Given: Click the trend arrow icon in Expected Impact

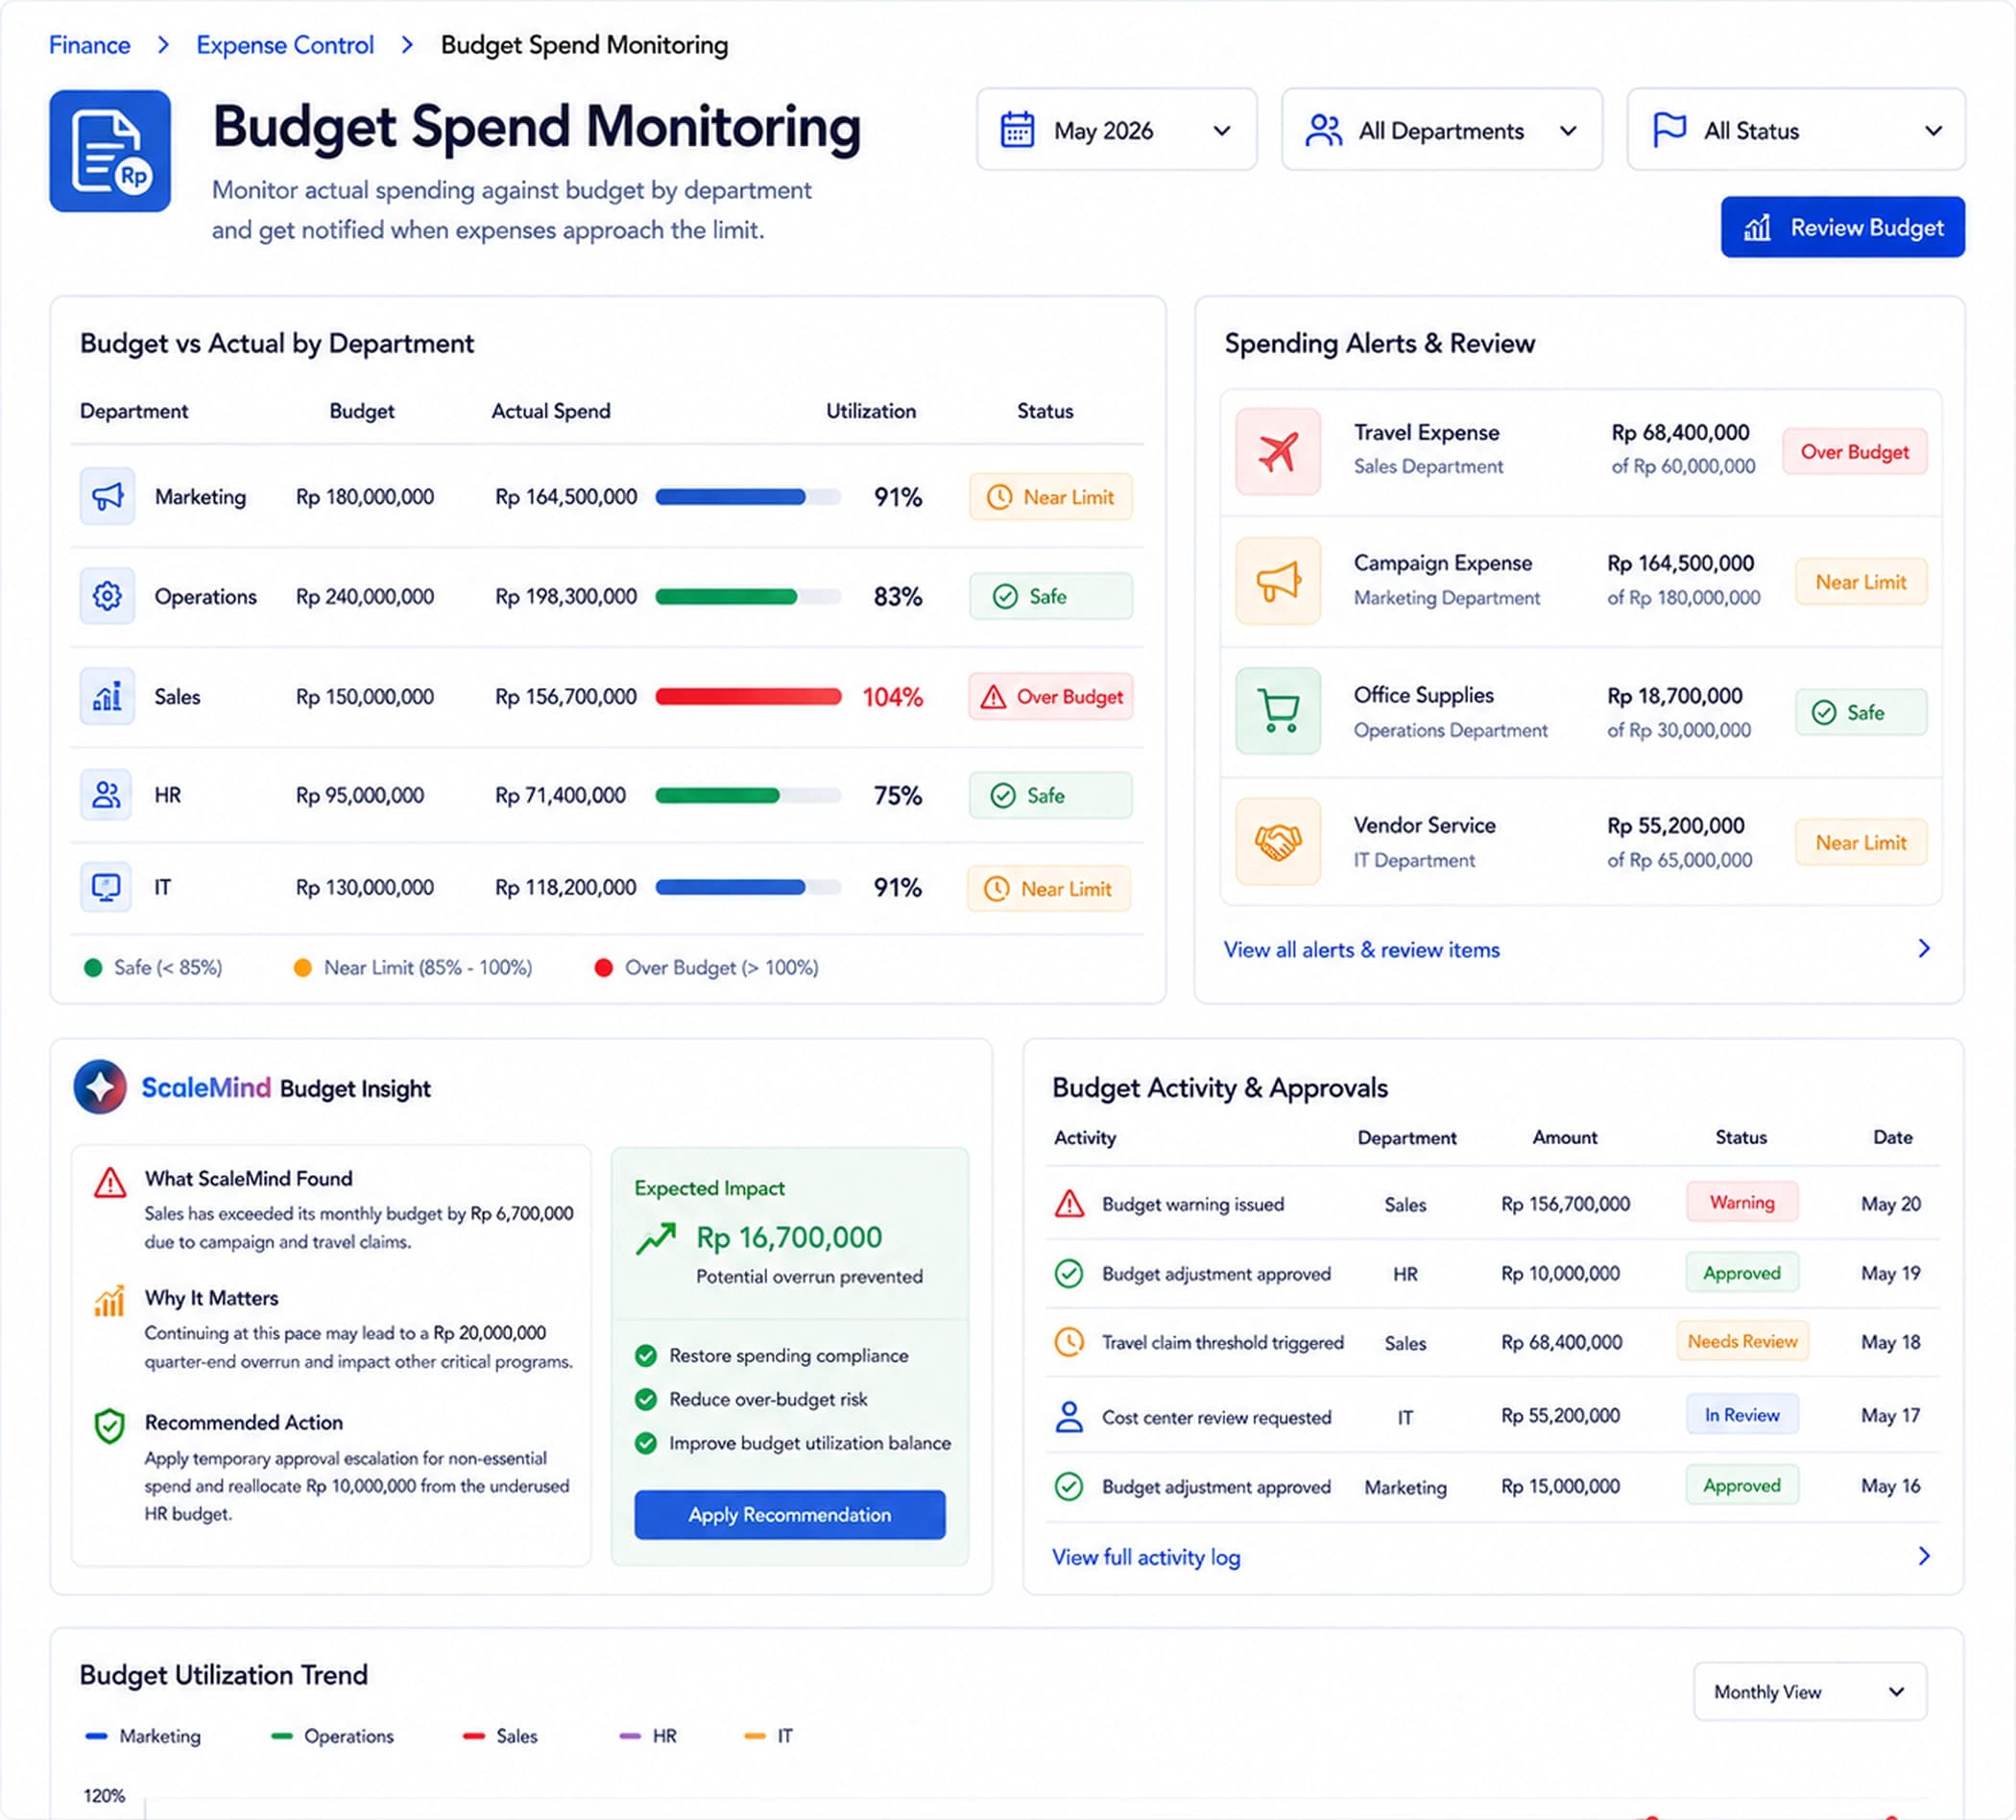Looking at the screenshot, I should 656,1239.
